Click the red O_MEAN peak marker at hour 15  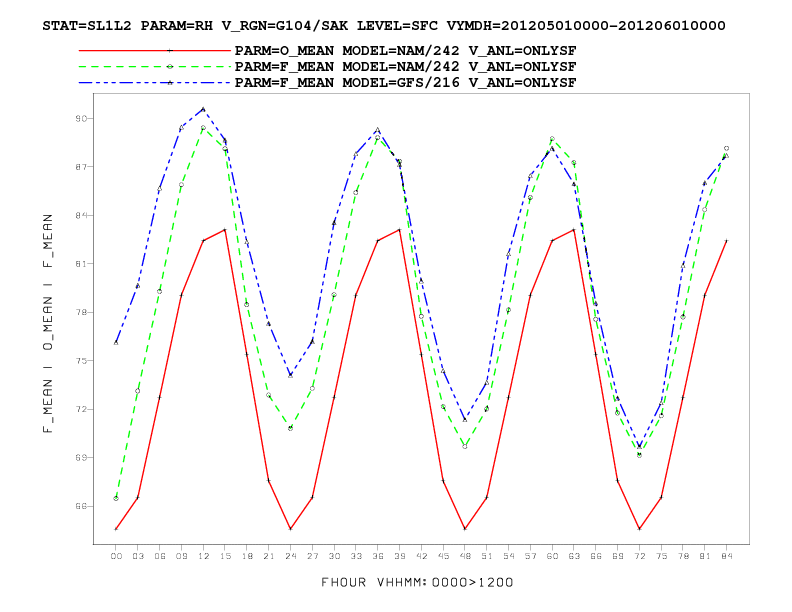[x=225, y=230]
